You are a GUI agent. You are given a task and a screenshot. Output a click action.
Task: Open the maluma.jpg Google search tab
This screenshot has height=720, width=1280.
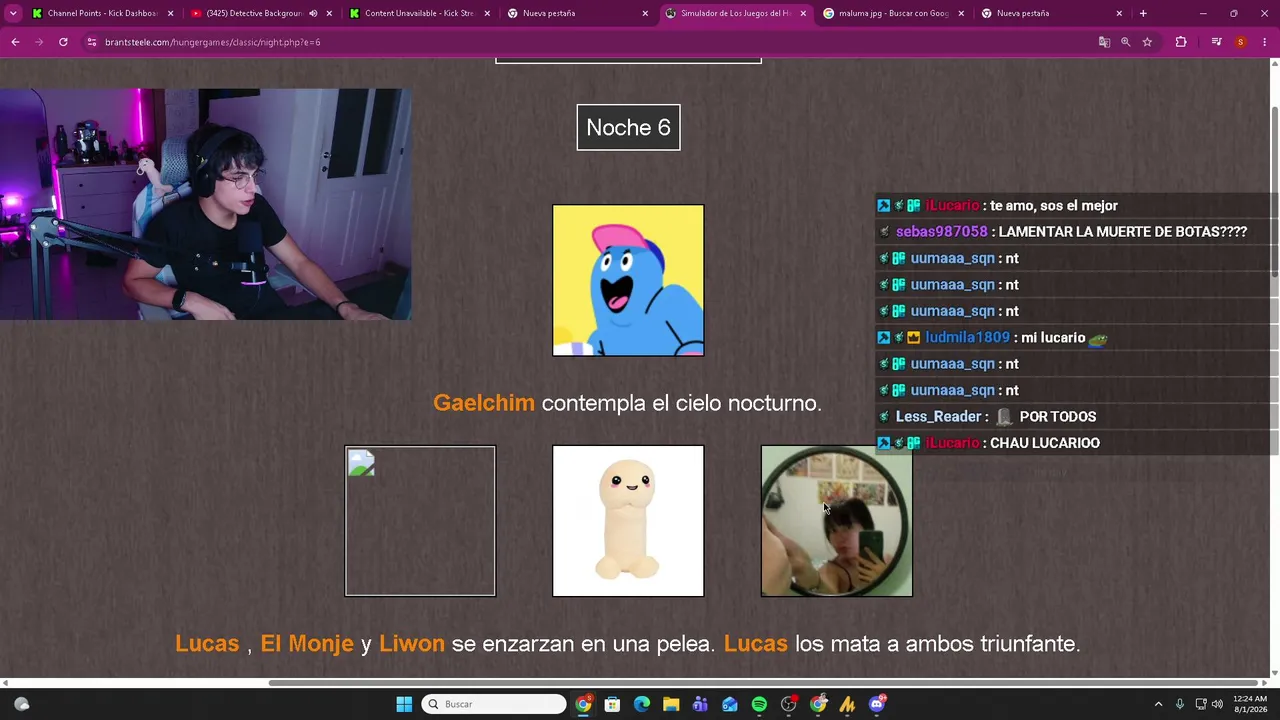tap(893, 13)
